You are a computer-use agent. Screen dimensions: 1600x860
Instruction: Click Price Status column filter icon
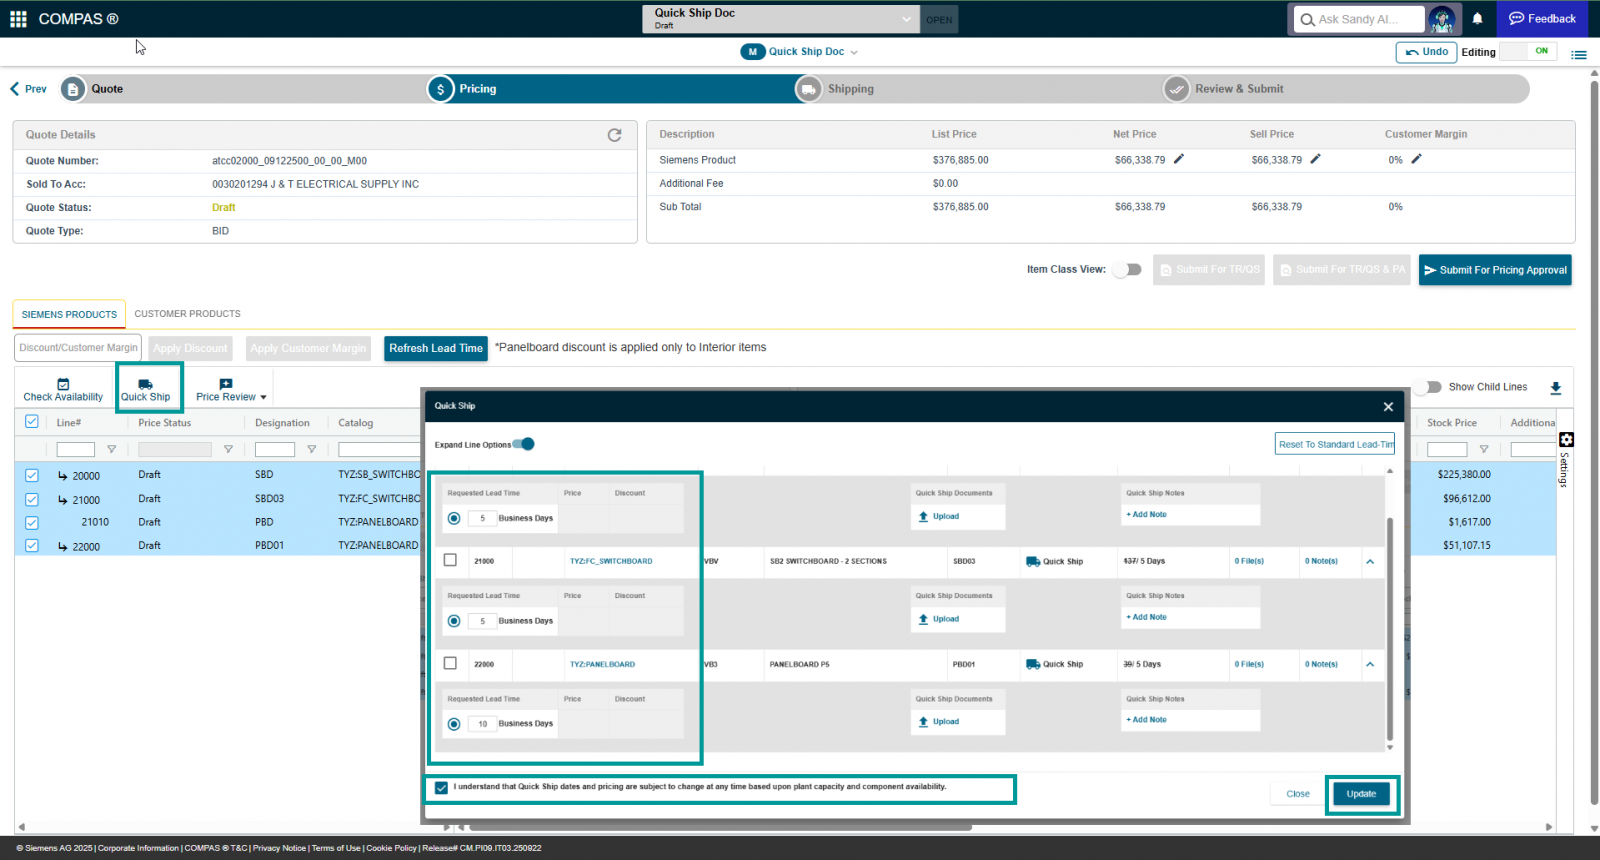(228, 450)
